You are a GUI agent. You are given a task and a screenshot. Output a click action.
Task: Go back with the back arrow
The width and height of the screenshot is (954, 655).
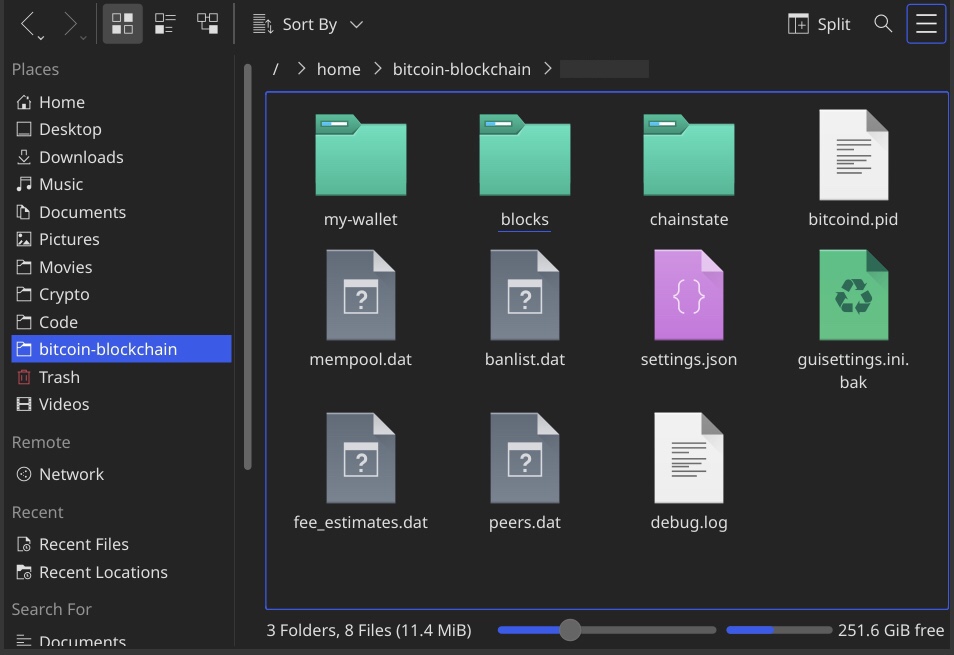(x=27, y=24)
